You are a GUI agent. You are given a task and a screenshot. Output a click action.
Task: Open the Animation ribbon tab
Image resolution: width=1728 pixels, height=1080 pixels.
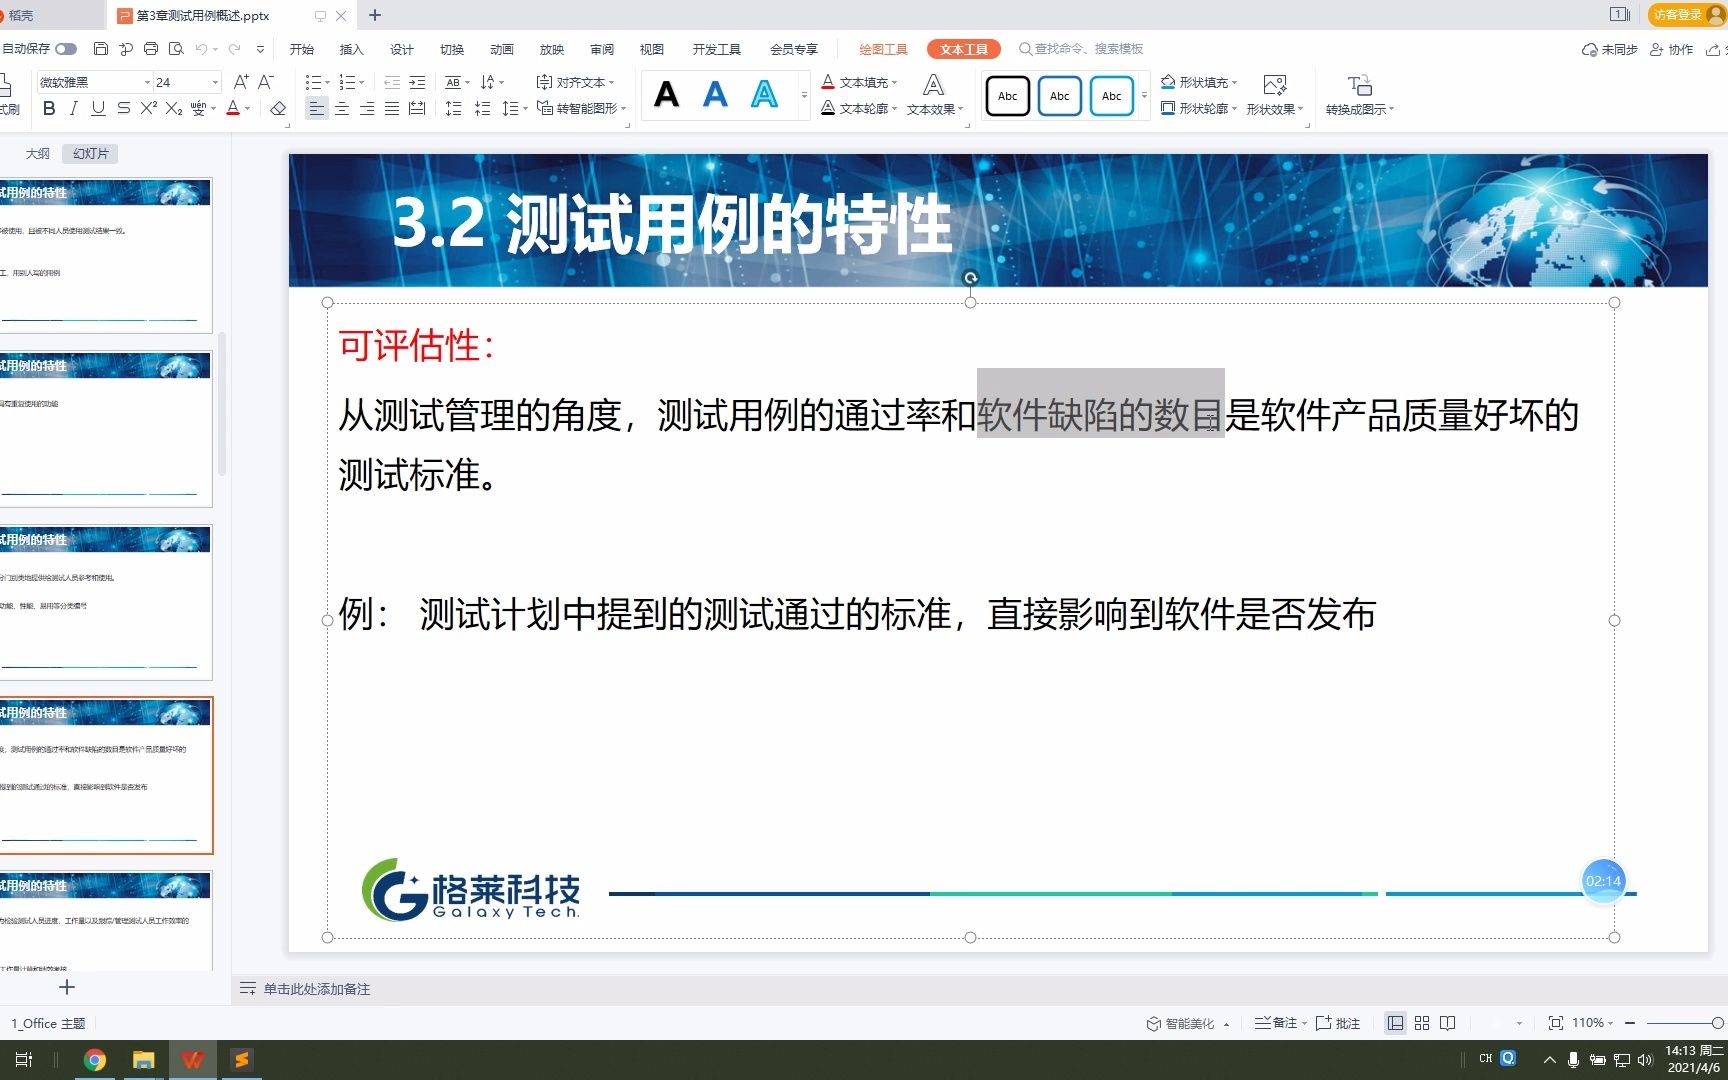[x=501, y=49]
